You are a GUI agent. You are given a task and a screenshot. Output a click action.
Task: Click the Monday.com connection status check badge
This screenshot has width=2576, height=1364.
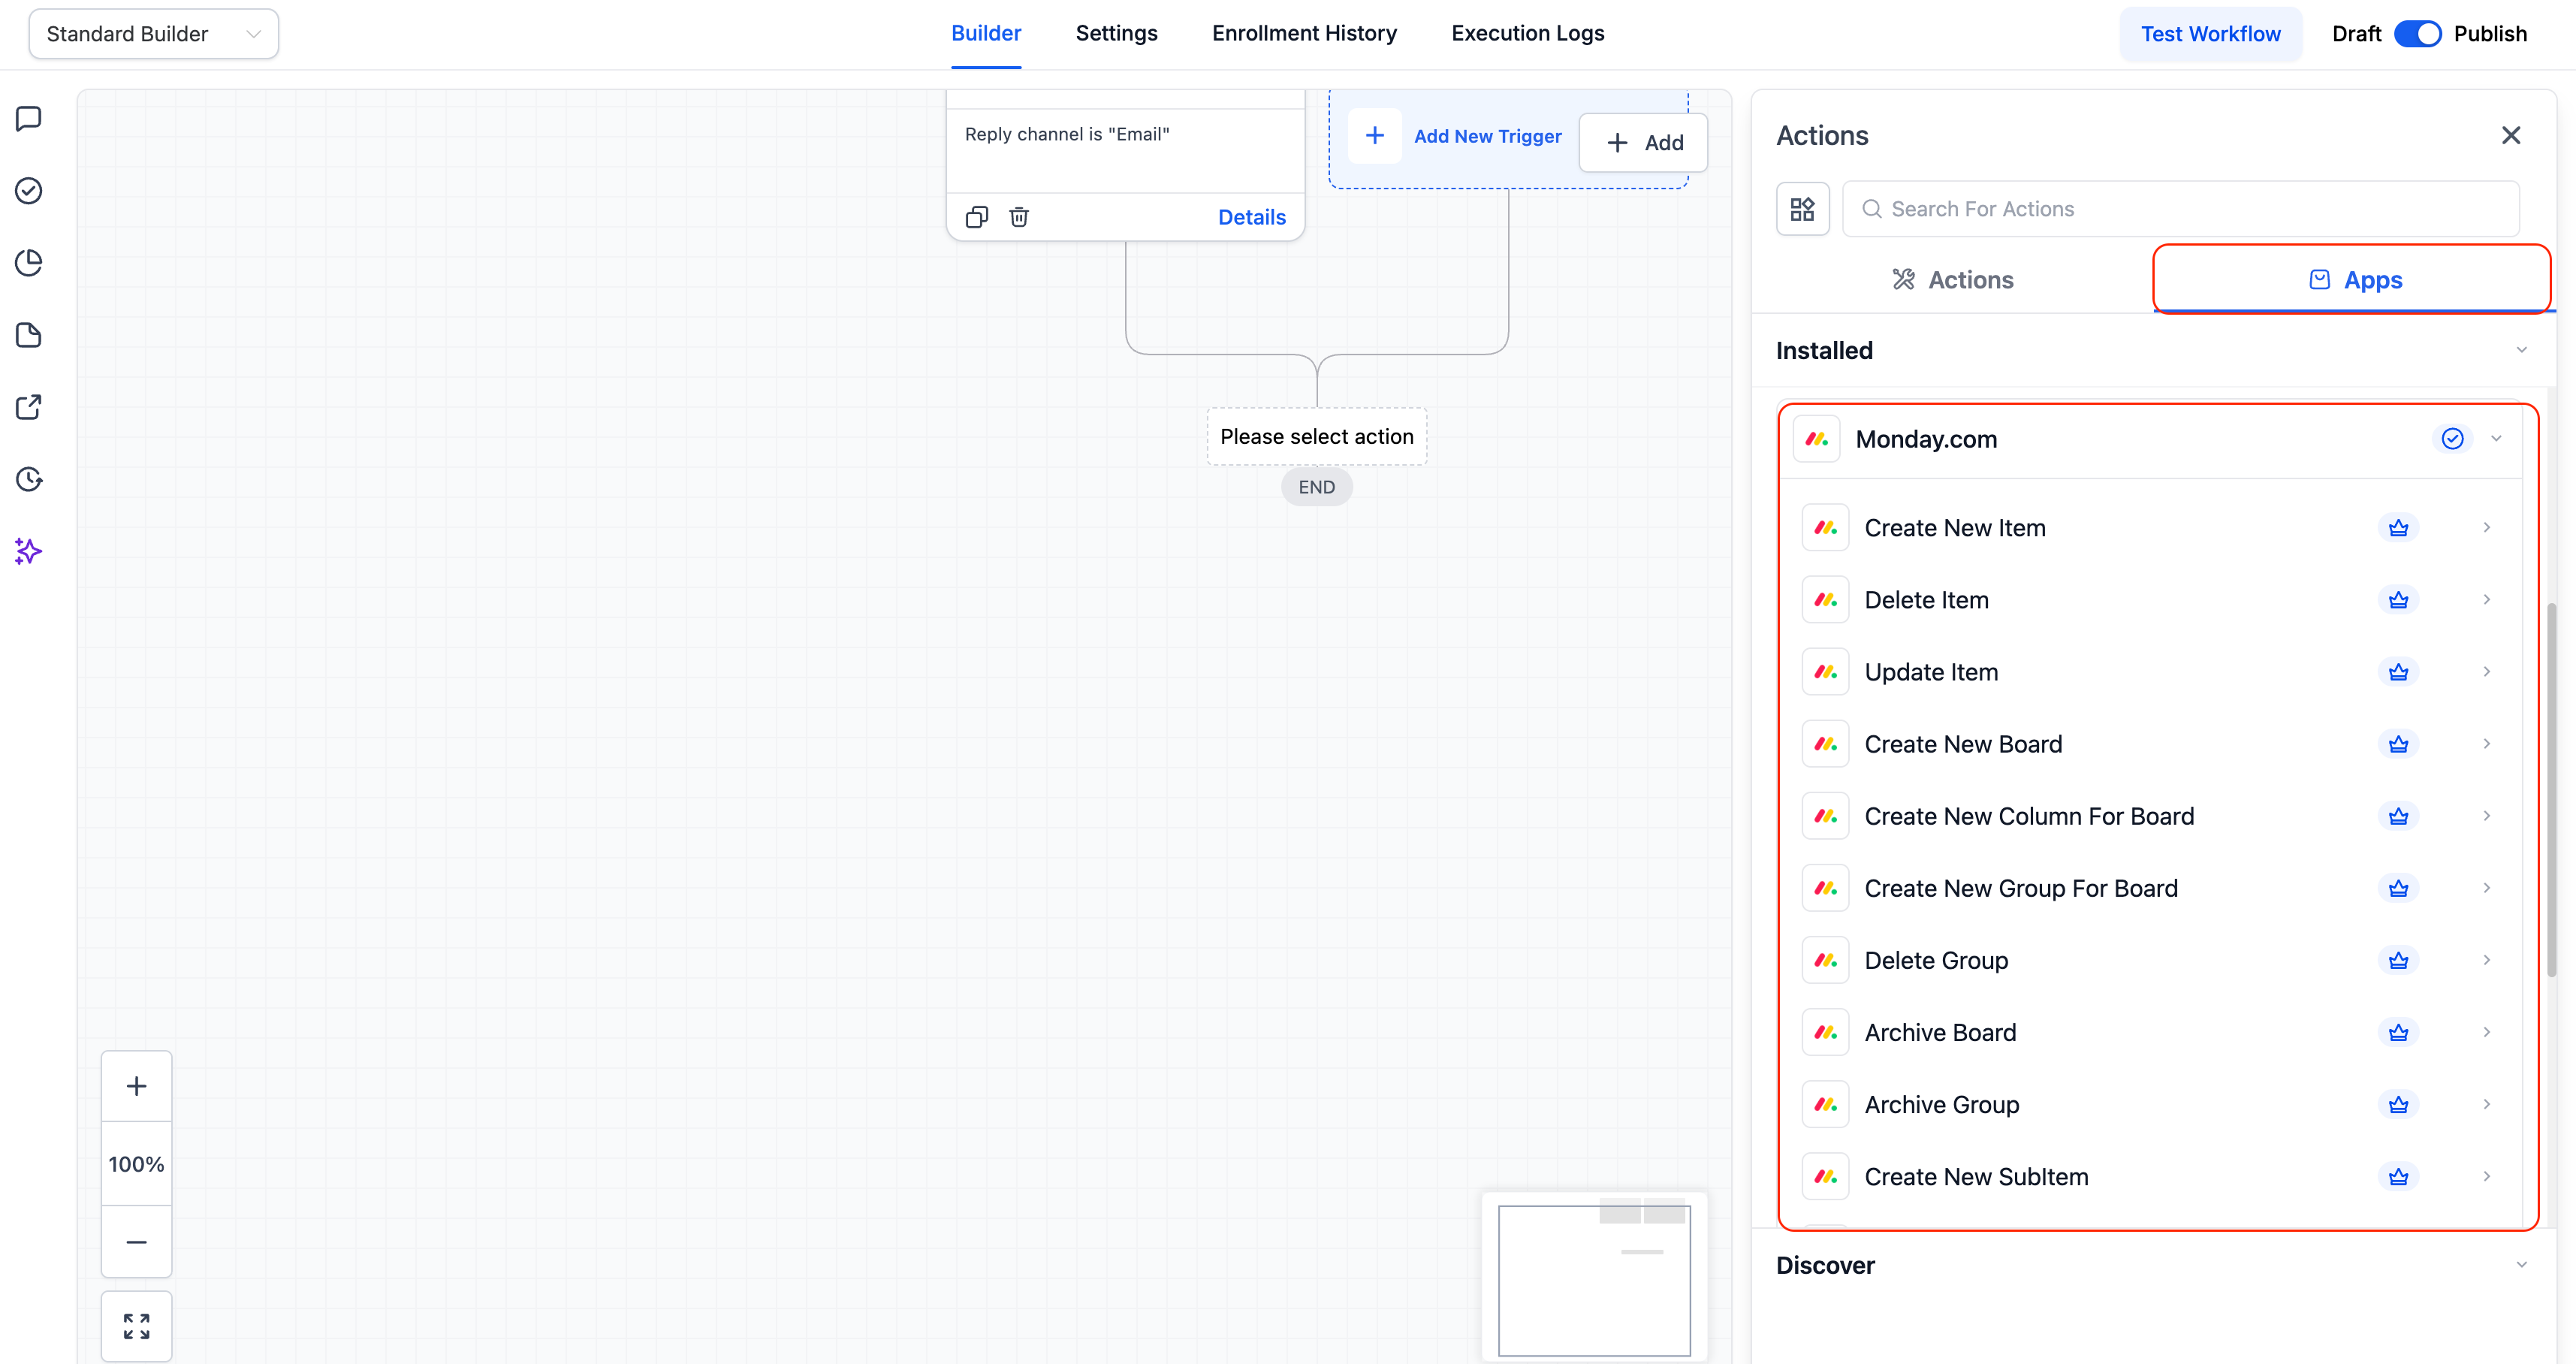tap(2452, 439)
